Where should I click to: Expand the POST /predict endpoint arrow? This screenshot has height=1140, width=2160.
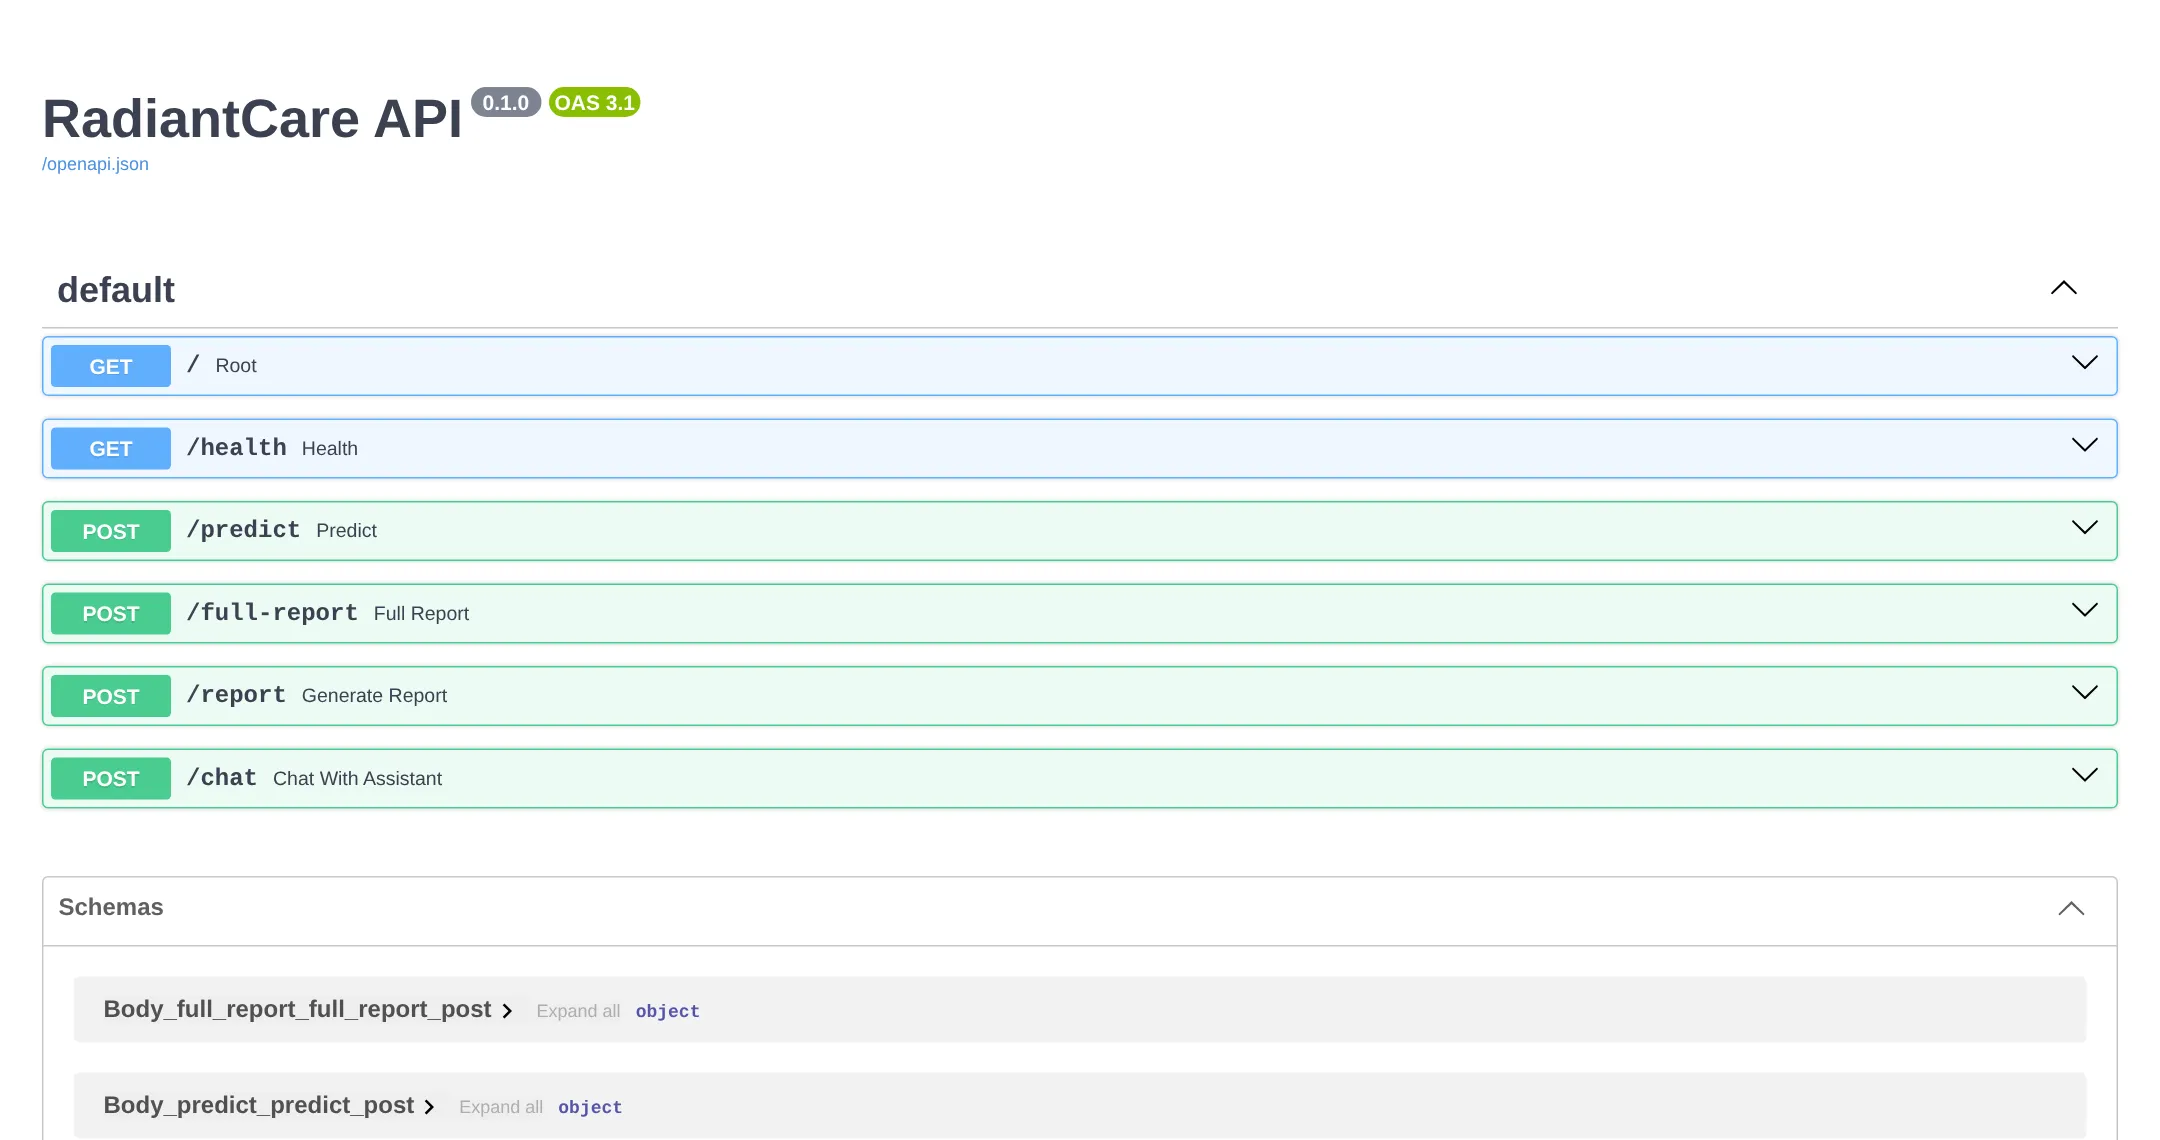pyautogui.click(x=2084, y=528)
